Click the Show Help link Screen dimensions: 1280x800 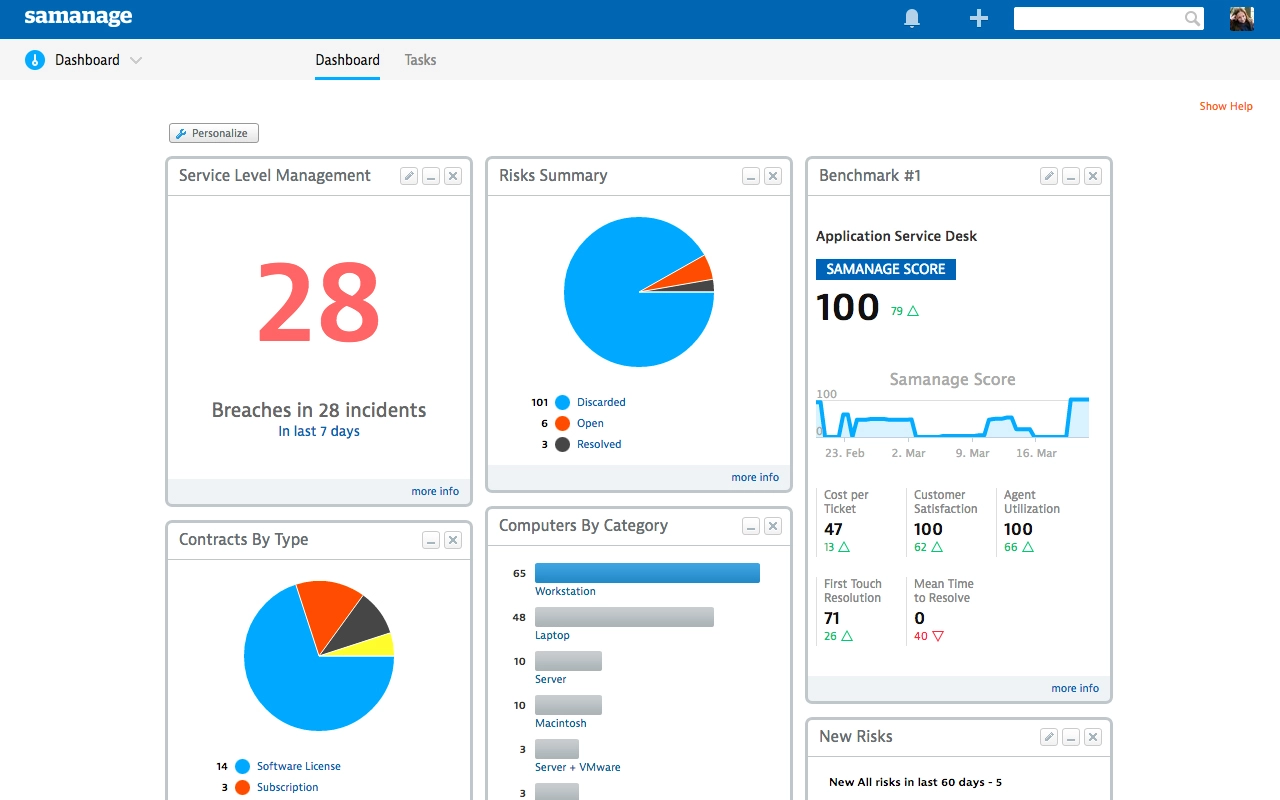coord(1226,106)
